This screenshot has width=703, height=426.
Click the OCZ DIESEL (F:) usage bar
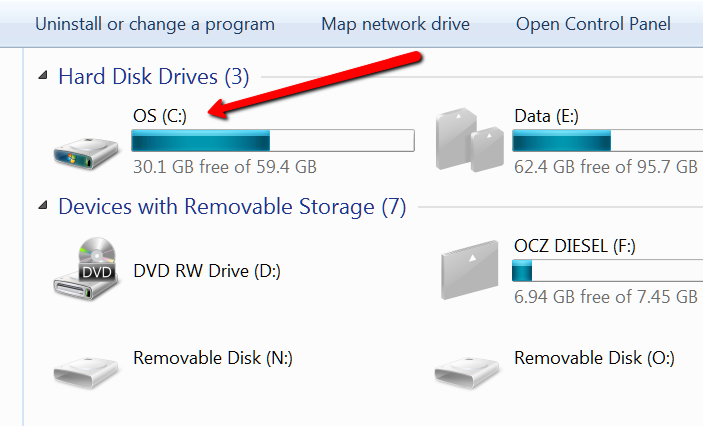point(608,270)
